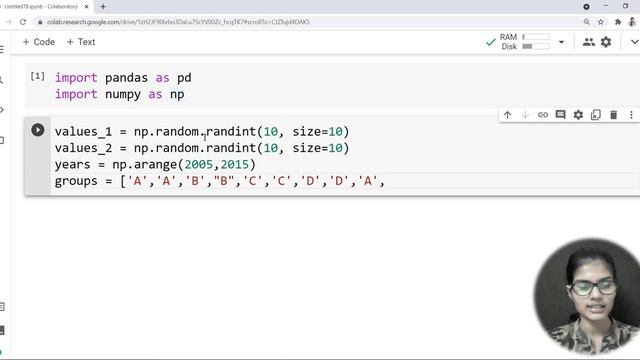Place cursor on the groups list line

click(x=220, y=181)
